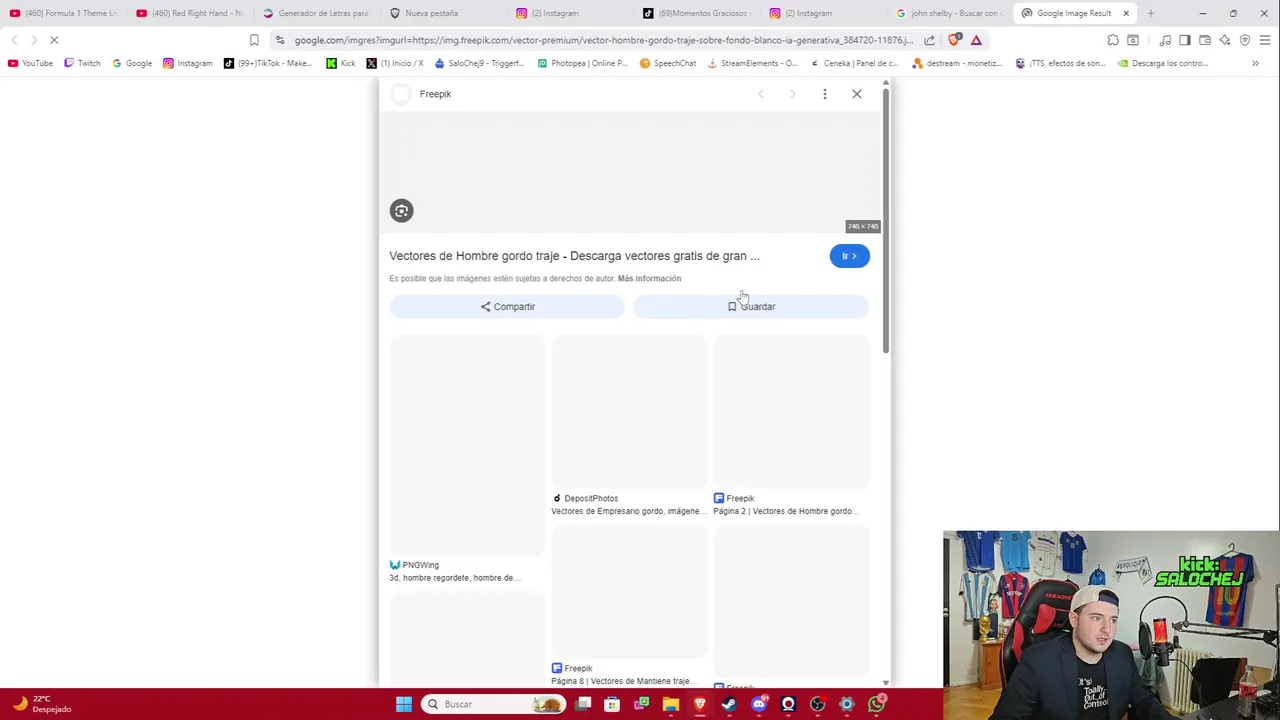Click the Freepik source name in panel header
Viewport: 1280px width, 720px height.
tap(435, 94)
